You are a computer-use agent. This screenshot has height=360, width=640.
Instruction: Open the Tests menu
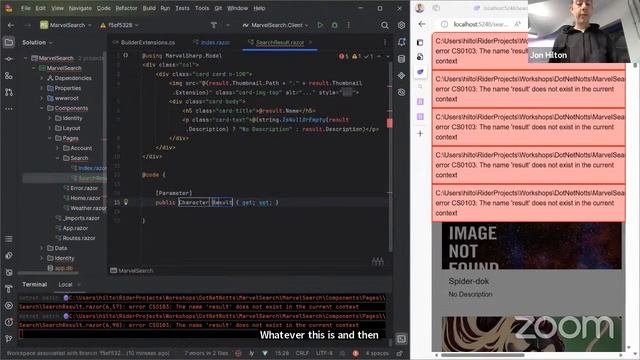click(182, 8)
